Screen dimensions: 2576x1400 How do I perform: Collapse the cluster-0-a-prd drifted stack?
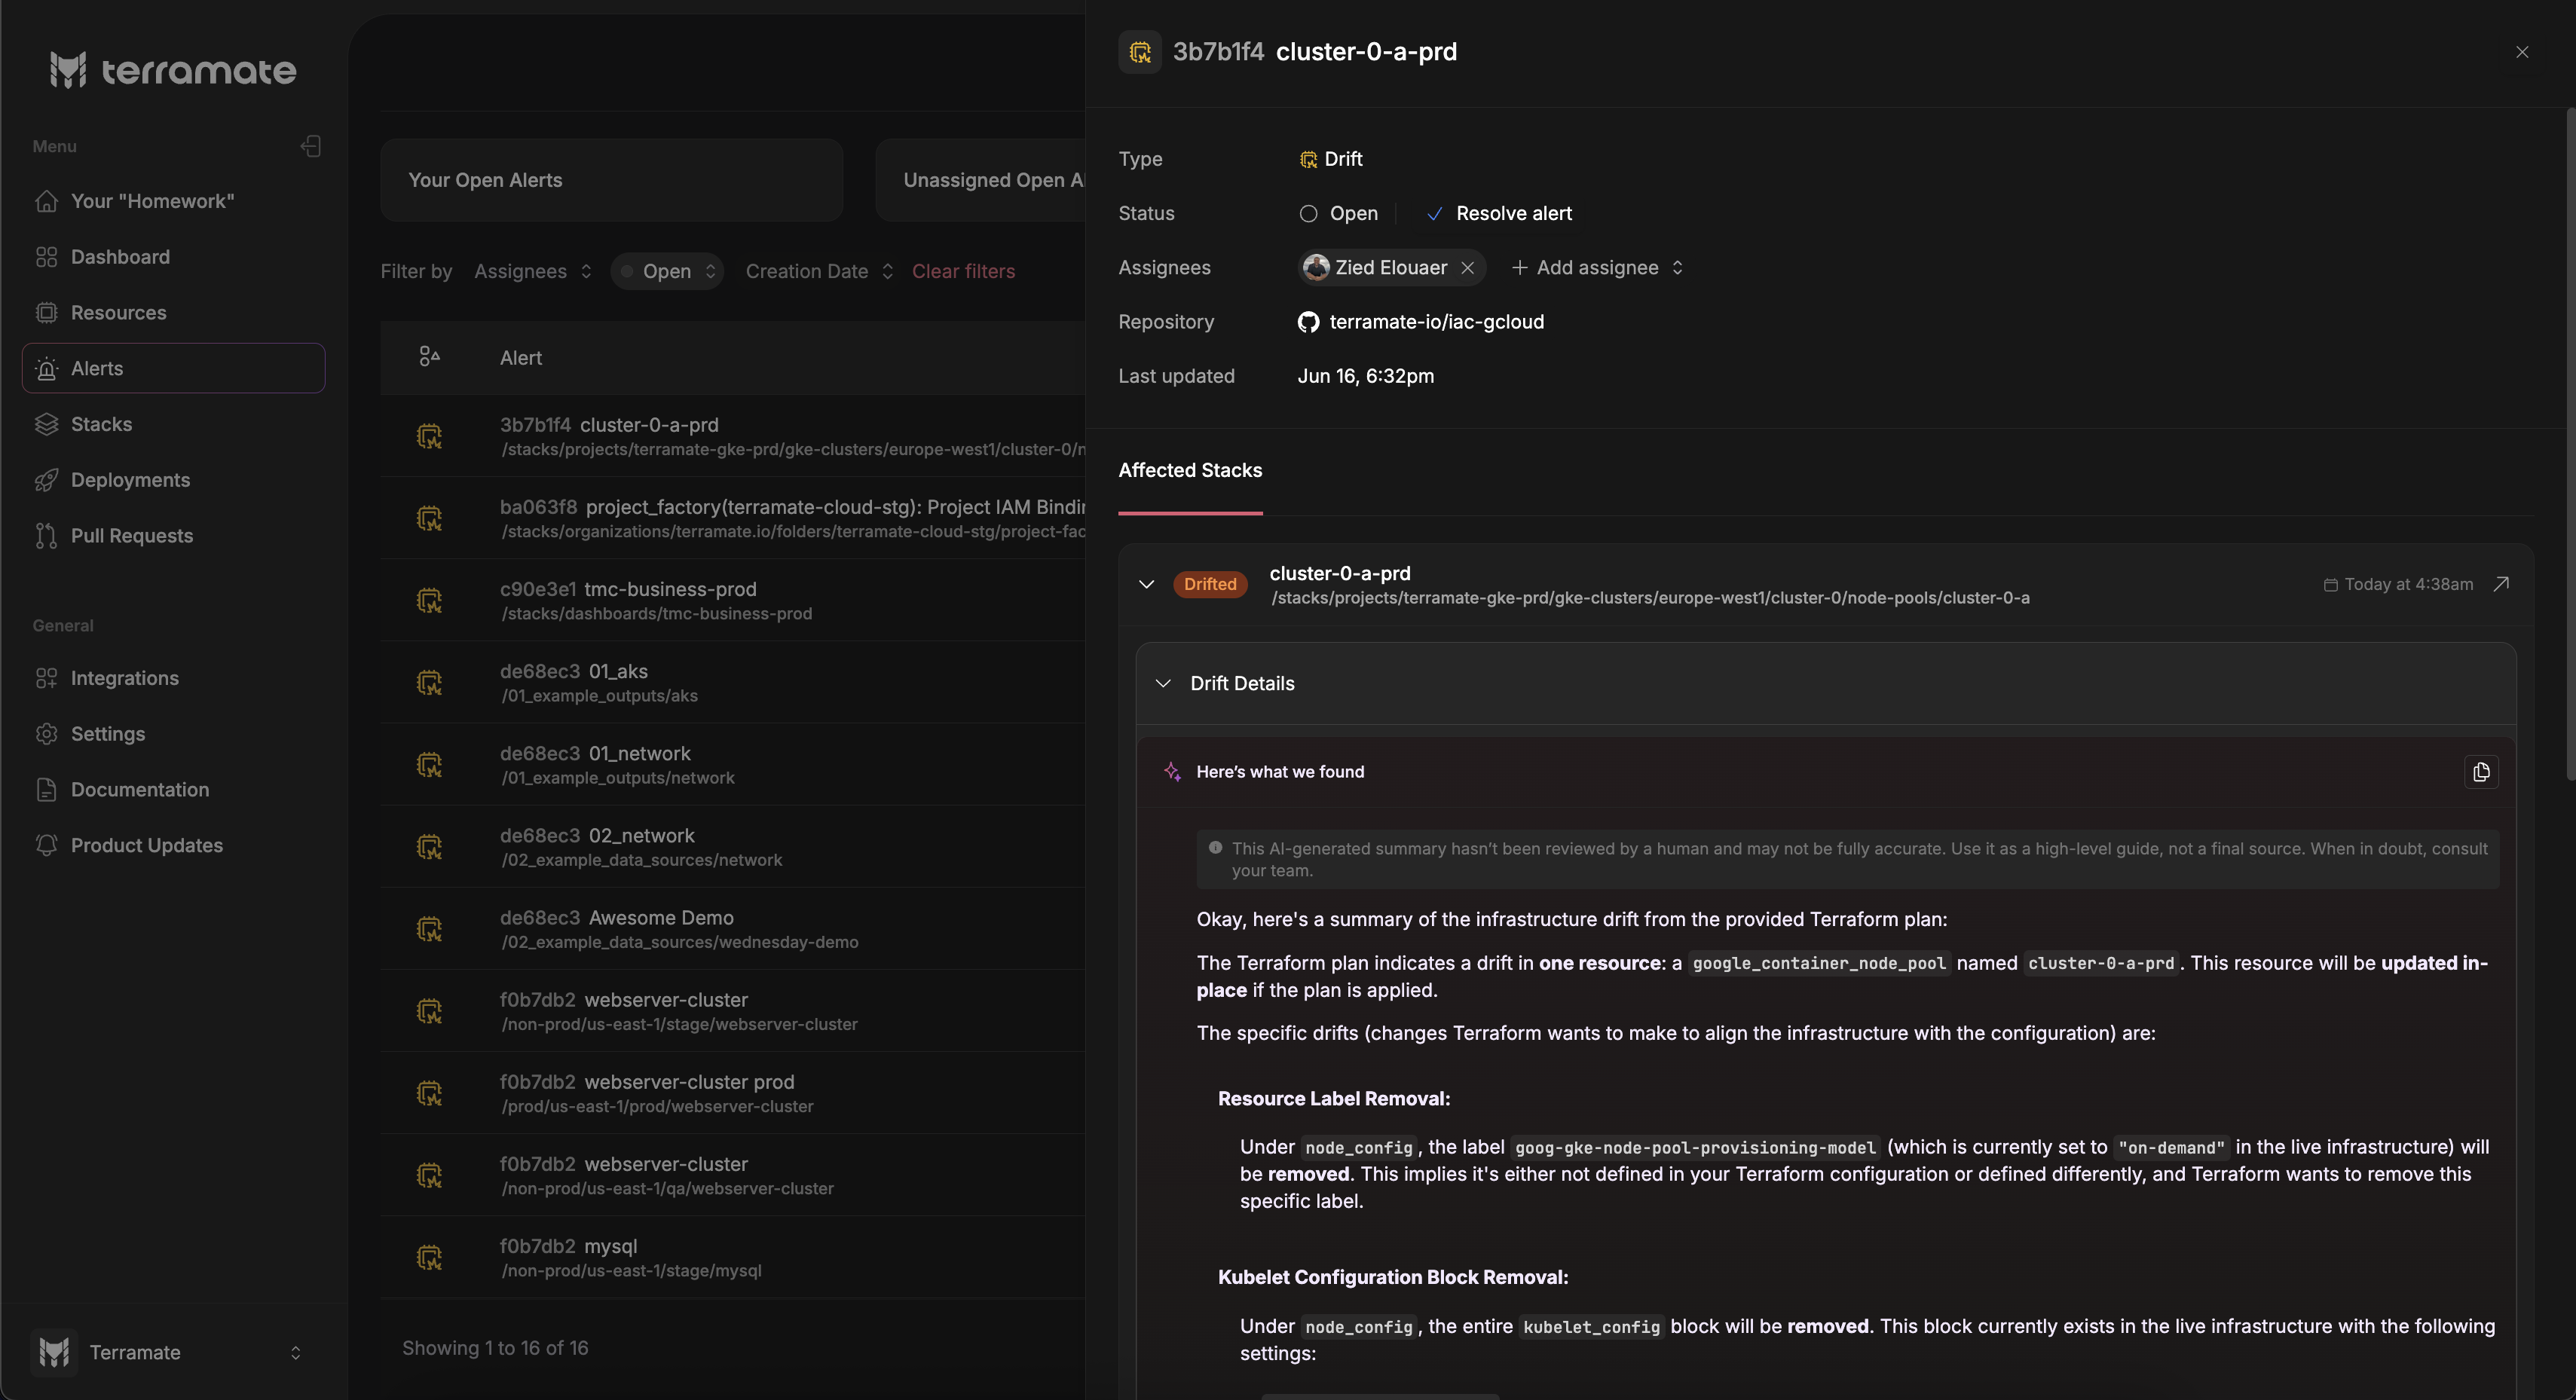click(1146, 584)
